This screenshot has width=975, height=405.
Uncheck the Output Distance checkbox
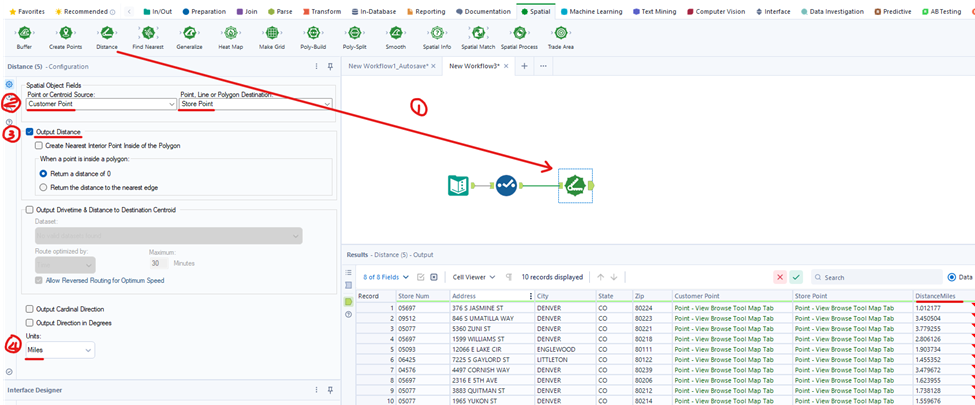(x=31, y=132)
